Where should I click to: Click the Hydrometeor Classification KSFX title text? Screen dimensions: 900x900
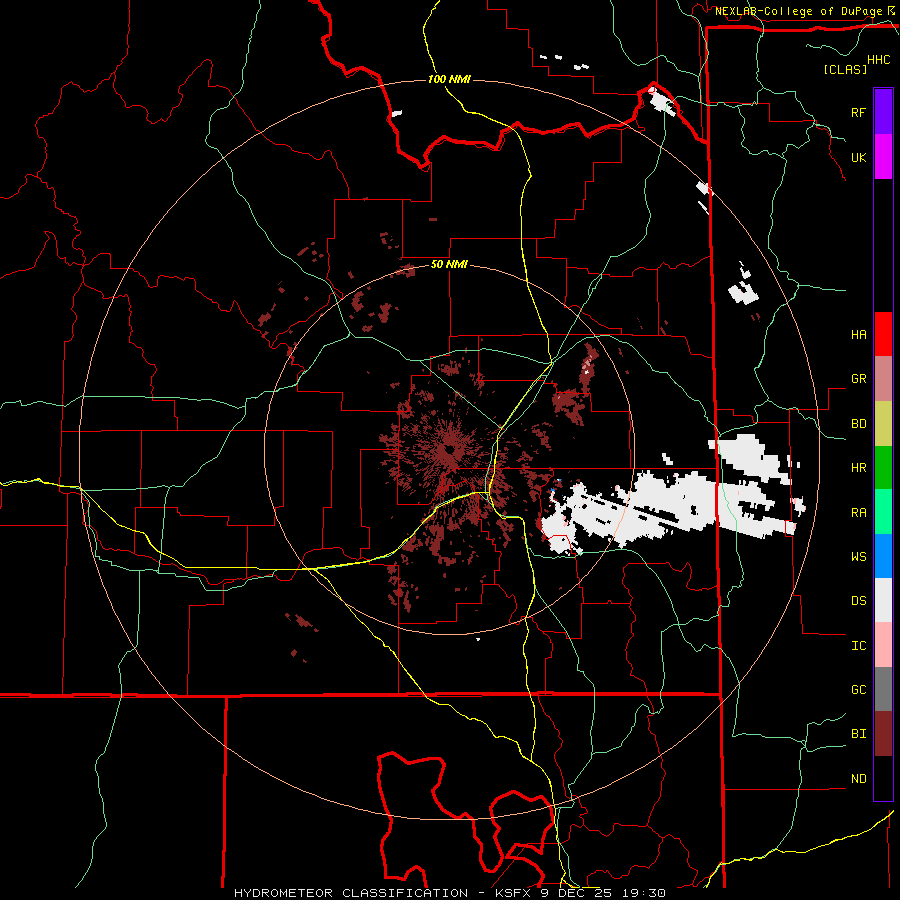point(449,893)
